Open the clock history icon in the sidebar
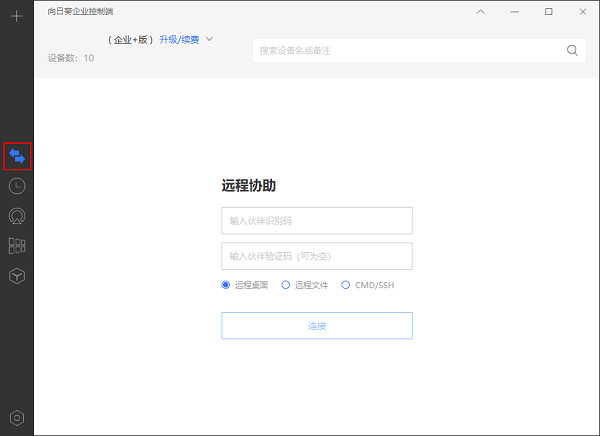600x436 pixels. click(17, 185)
